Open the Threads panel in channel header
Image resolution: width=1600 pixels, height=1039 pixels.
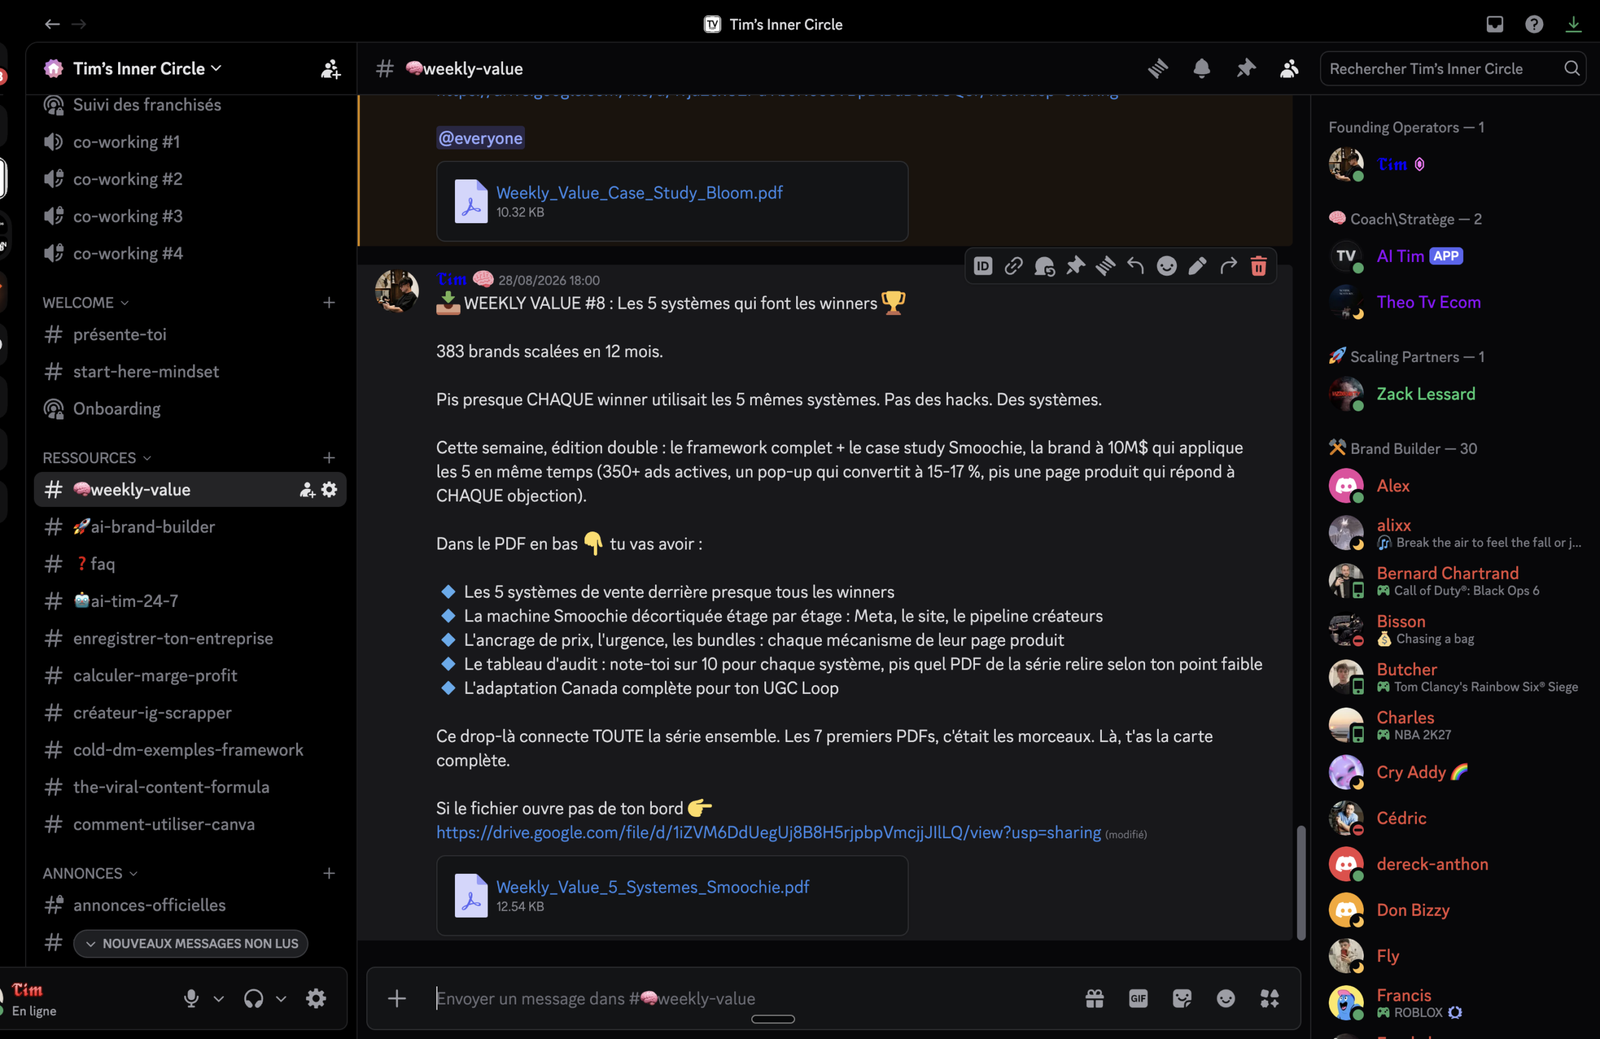(x=1158, y=68)
